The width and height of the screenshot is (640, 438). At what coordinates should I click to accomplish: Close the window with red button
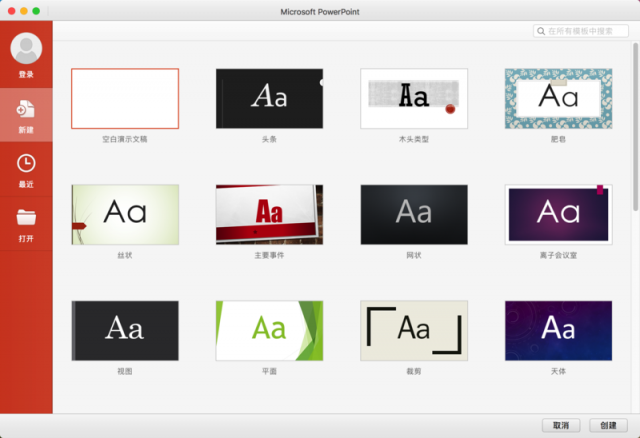point(11,11)
